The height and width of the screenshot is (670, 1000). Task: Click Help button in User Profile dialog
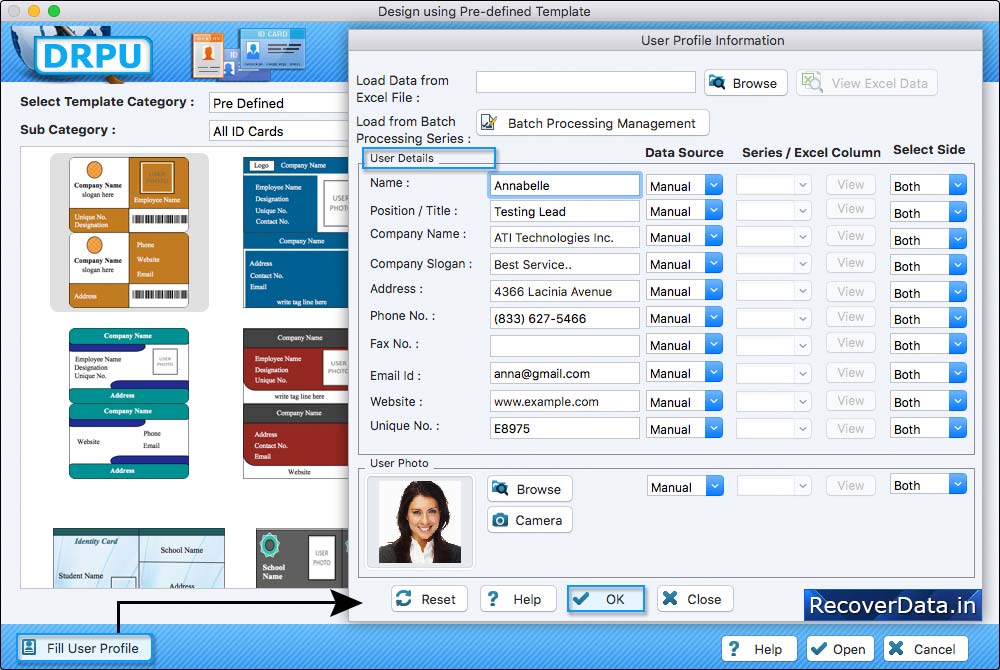(x=518, y=599)
